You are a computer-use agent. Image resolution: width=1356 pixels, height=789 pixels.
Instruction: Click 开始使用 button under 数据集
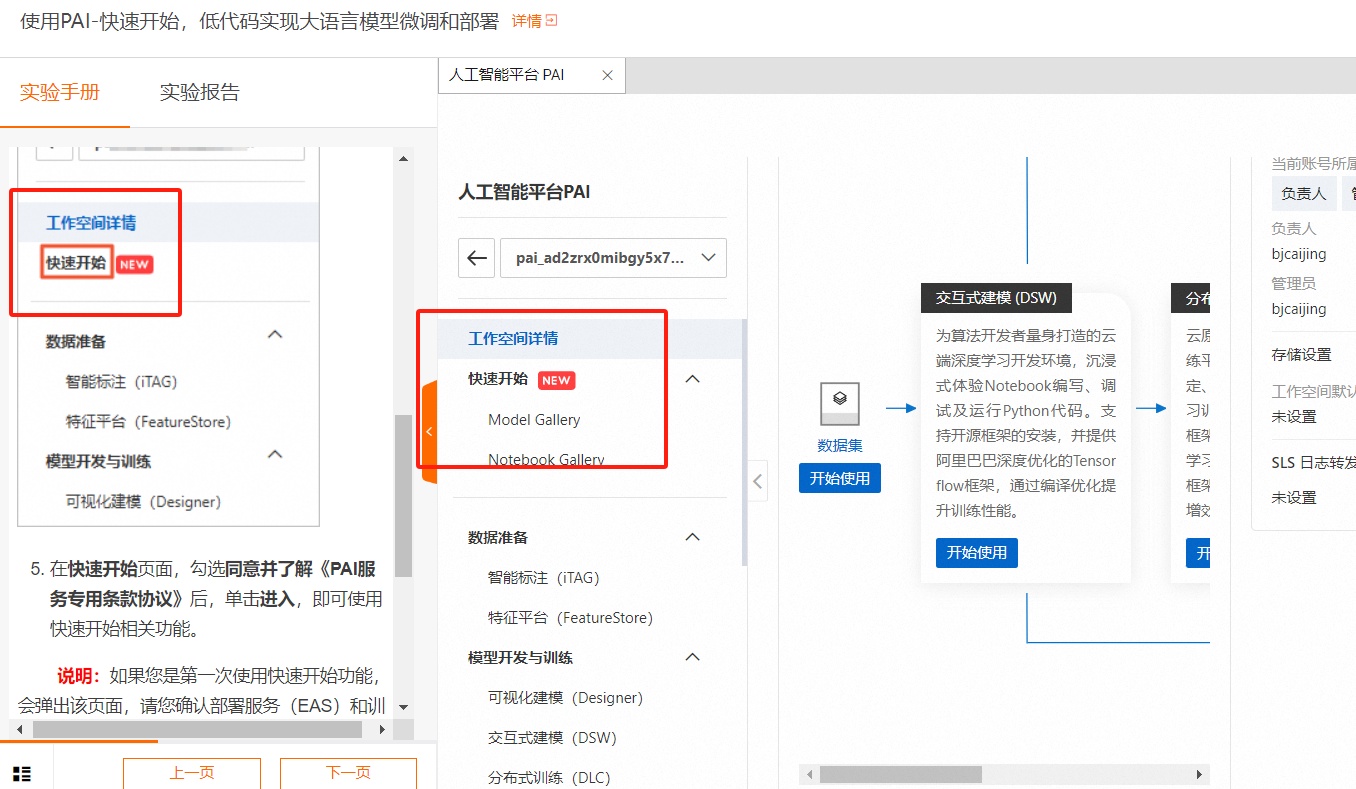[840, 478]
